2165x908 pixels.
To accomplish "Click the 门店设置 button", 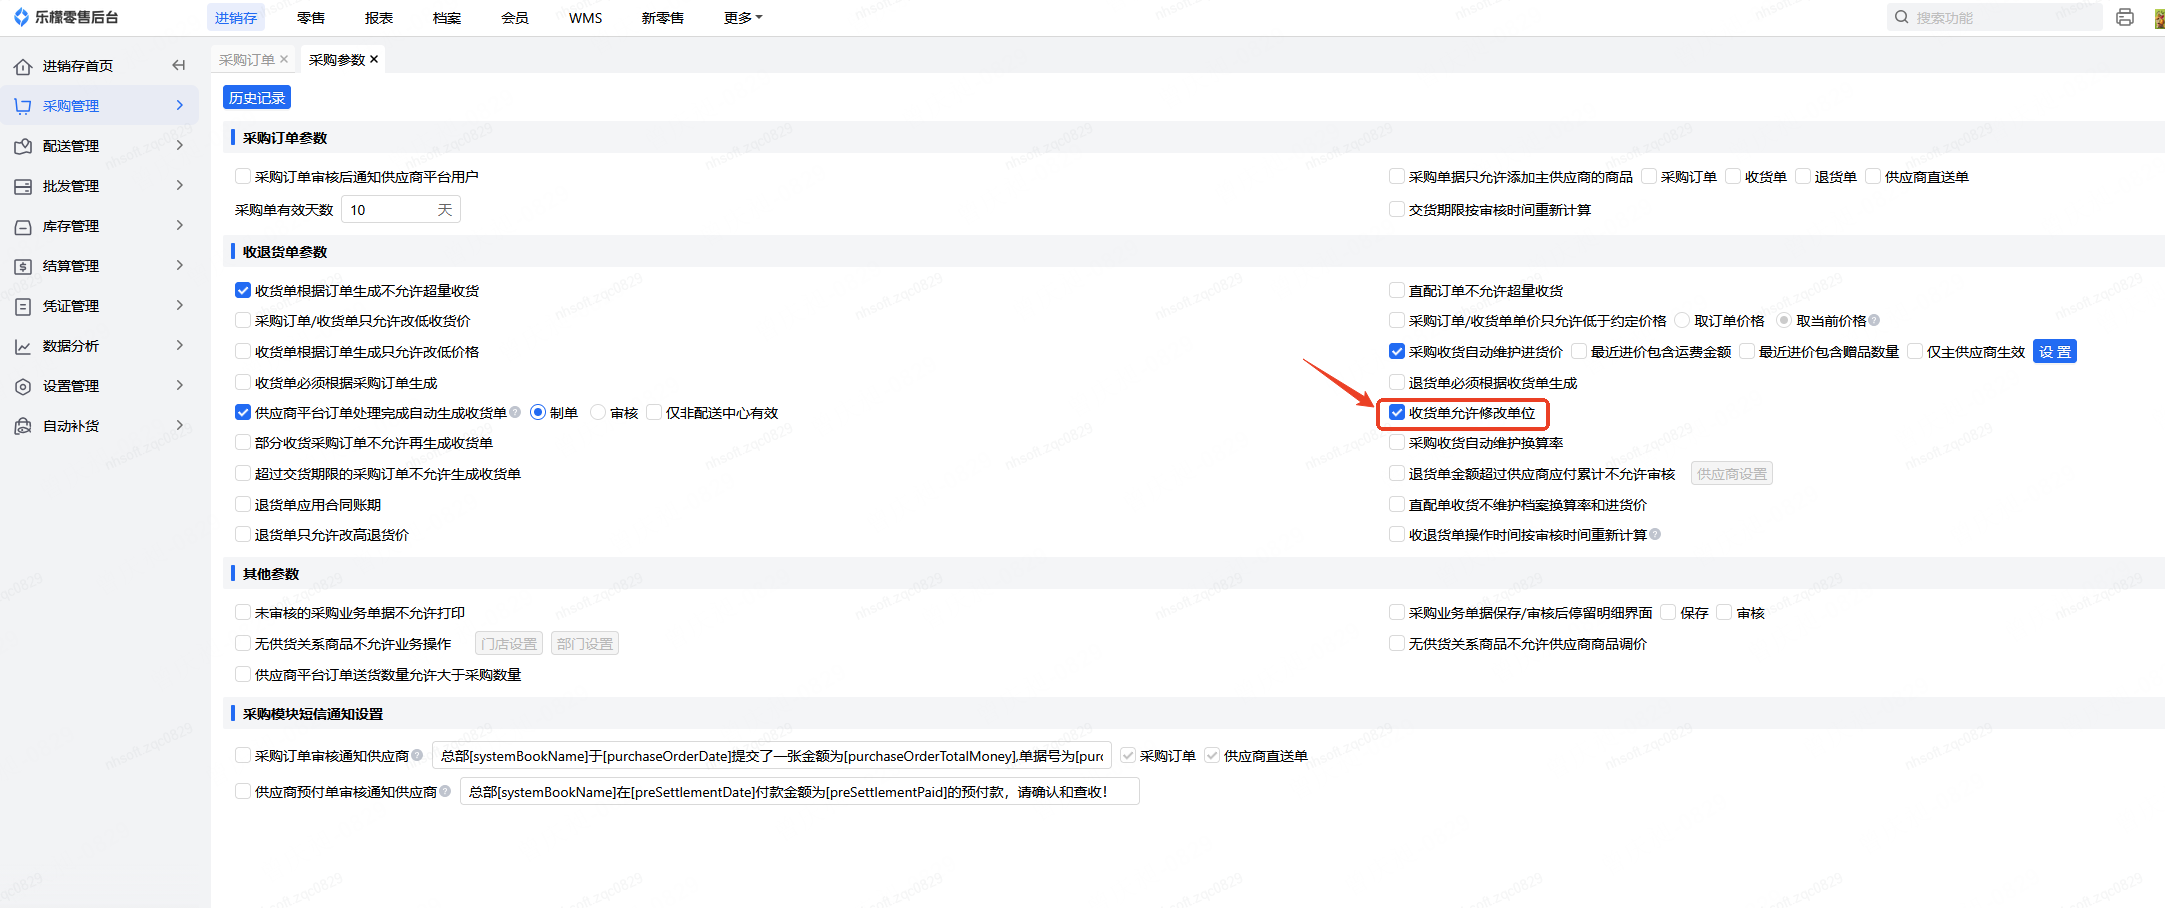I will click(509, 644).
